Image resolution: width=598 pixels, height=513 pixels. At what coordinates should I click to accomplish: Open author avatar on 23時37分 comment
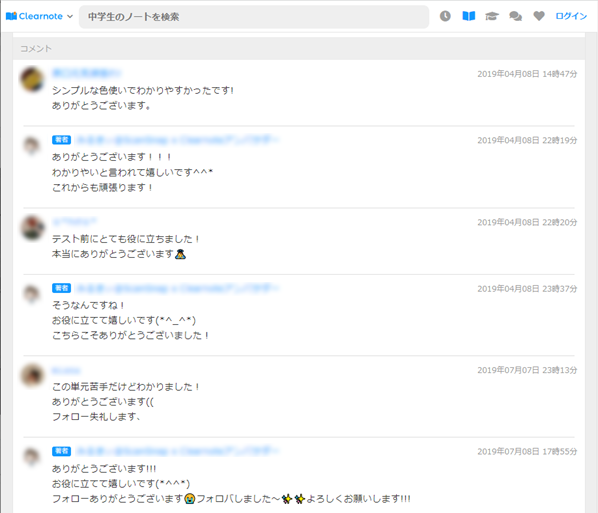[32, 294]
